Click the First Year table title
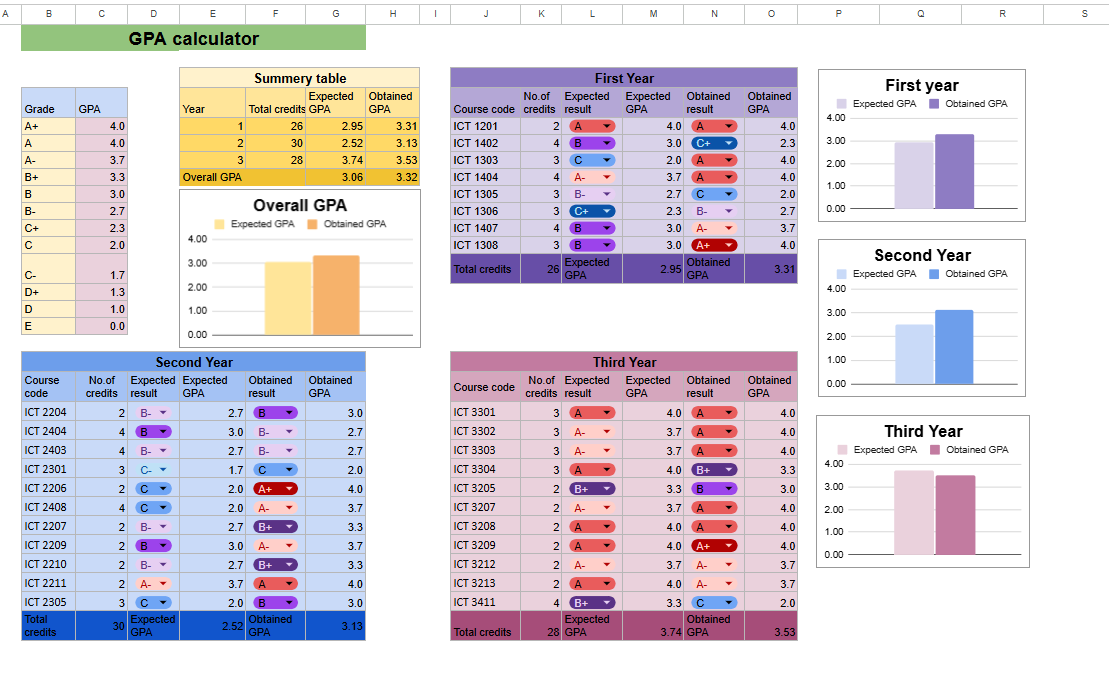1109x677 pixels. pos(624,78)
